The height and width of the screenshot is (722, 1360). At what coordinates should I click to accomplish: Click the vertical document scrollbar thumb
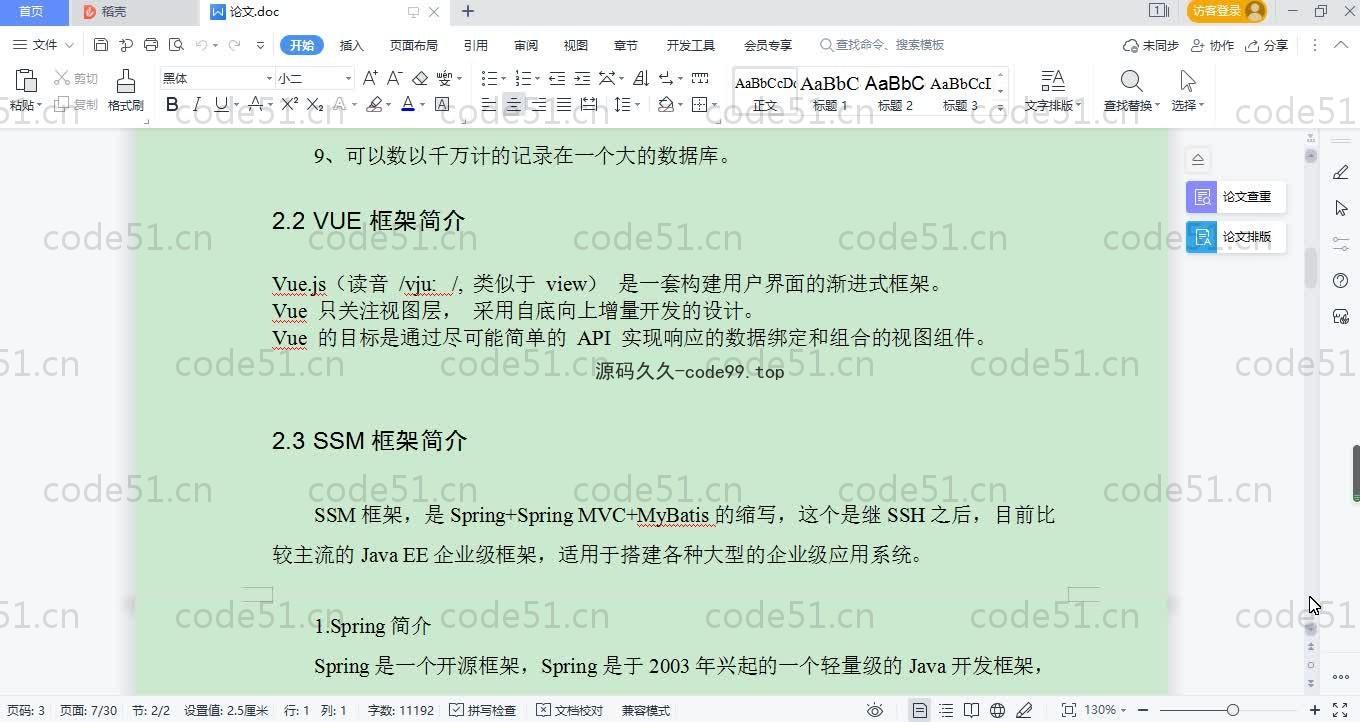1311,267
